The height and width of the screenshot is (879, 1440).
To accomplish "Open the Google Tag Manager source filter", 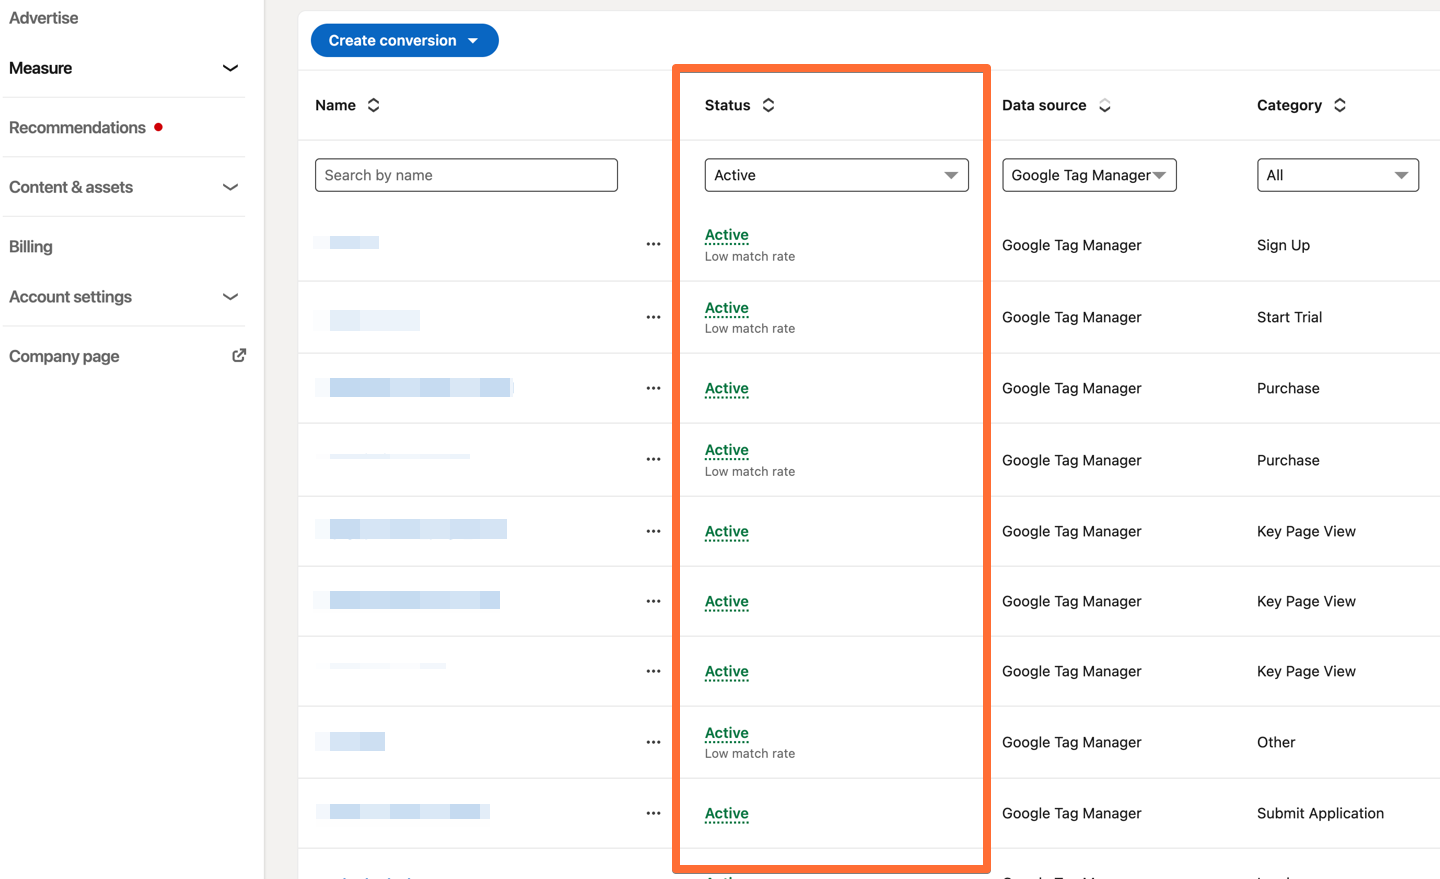I will [1089, 175].
